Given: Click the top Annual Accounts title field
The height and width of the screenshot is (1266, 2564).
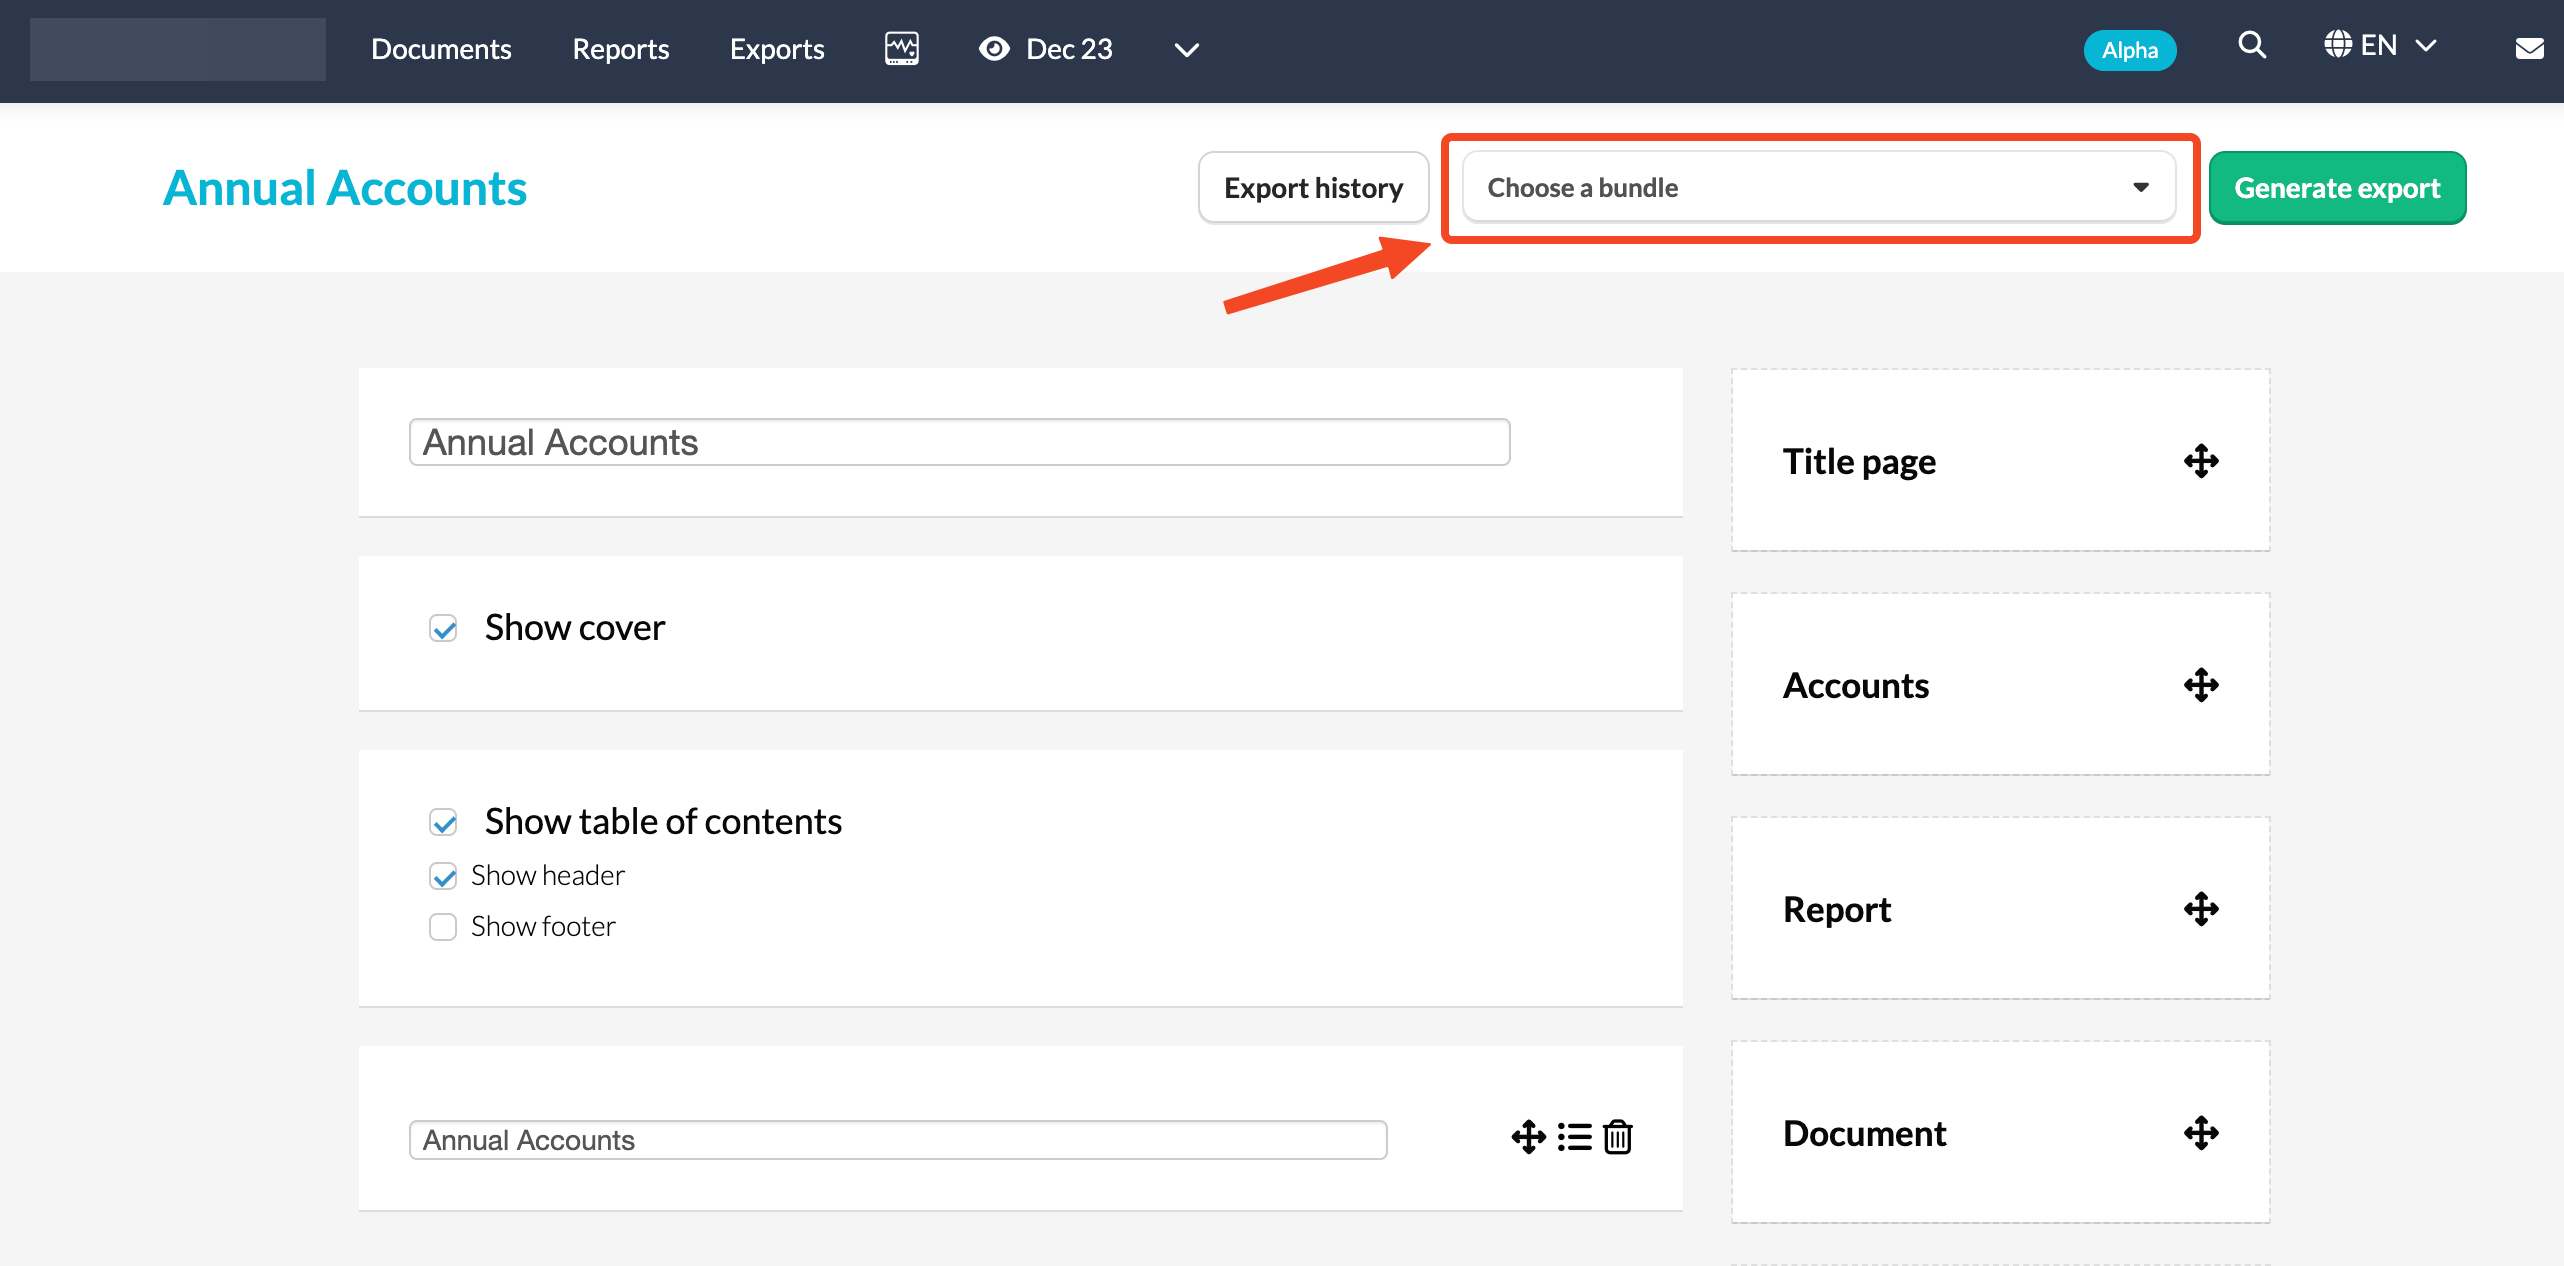Looking at the screenshot, I should coord(958,442).
